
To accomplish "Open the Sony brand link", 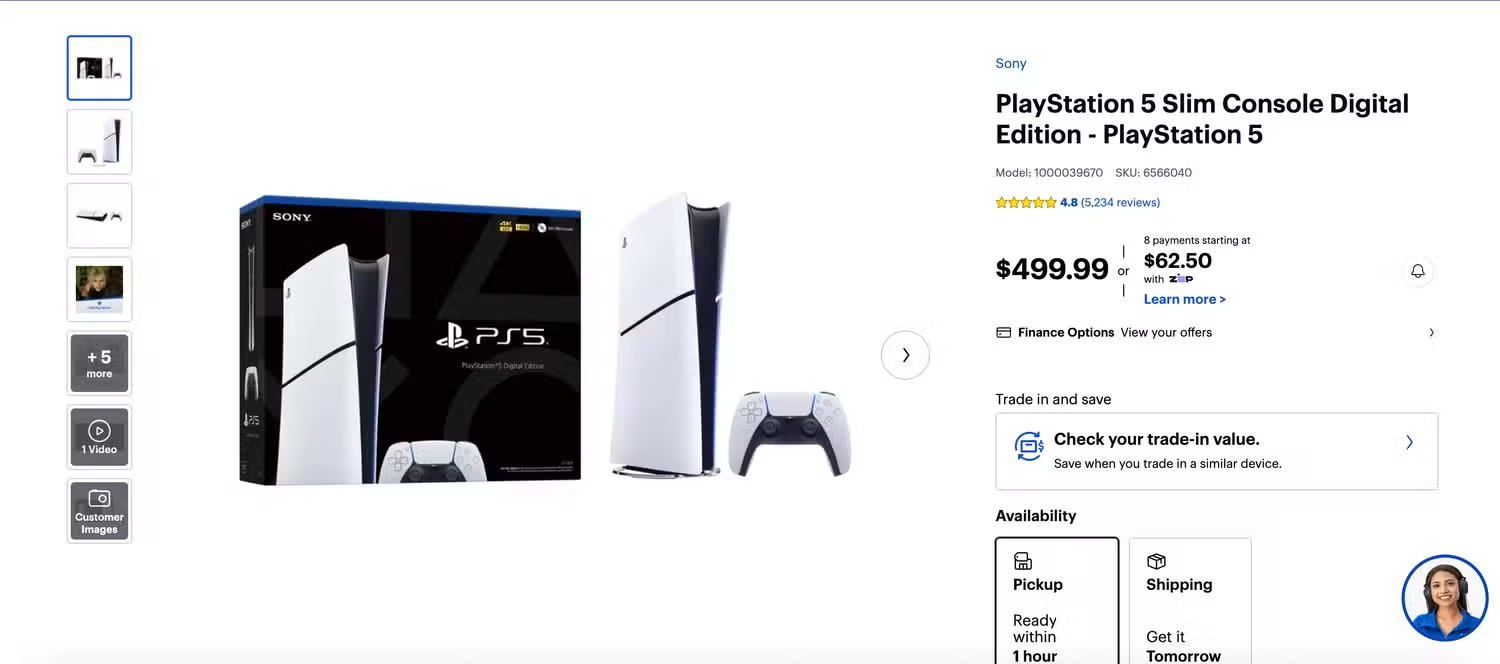I will (1011, 63).
